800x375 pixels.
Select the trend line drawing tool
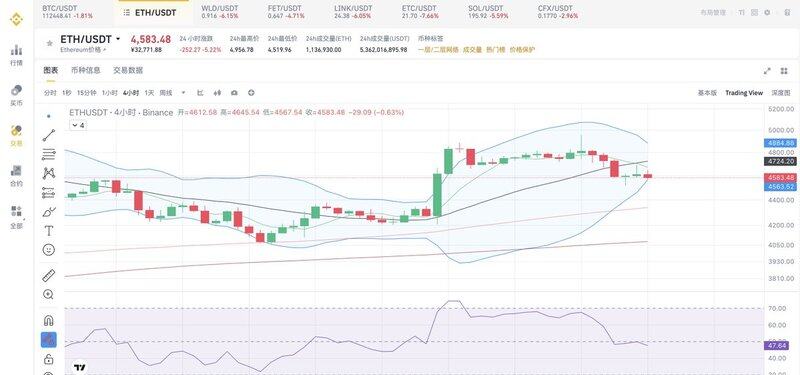[49, 135]
